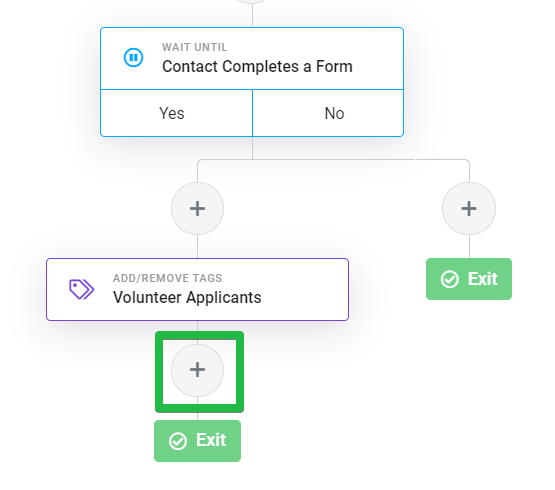Screen dimensions: 555x490
Task: Select the Wait Until card header's empty right area
Action: (x=379, y=59)
